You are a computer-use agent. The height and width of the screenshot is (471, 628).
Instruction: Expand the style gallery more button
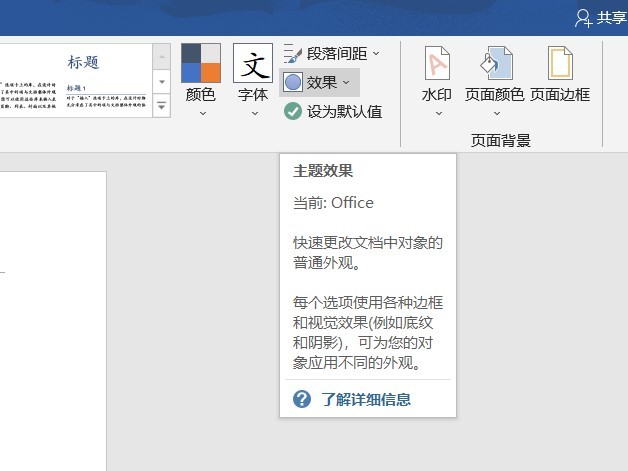162,106
